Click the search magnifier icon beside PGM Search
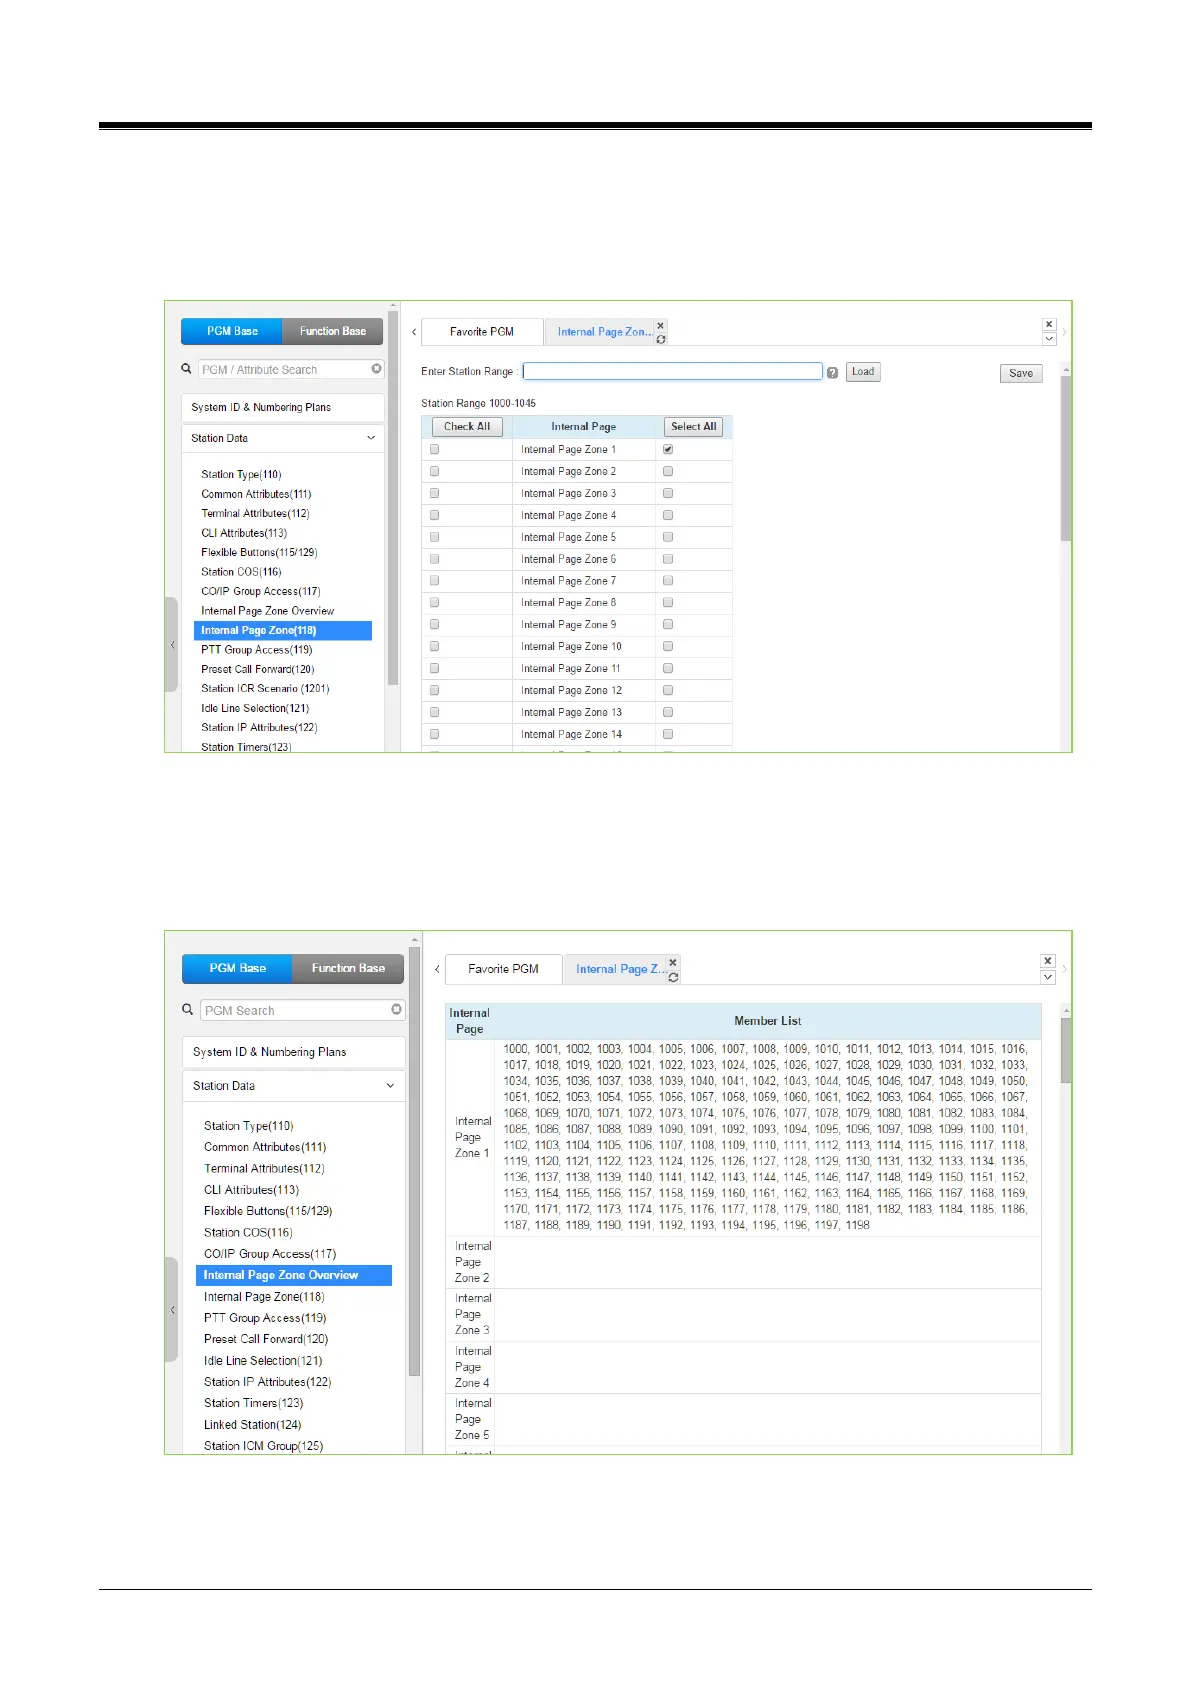1191x1684 pixels. [x=187, y=1010]
